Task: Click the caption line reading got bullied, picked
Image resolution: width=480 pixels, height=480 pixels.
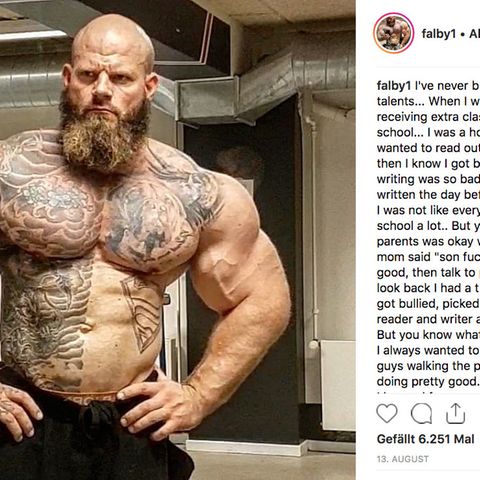Action: click(428, 304)
